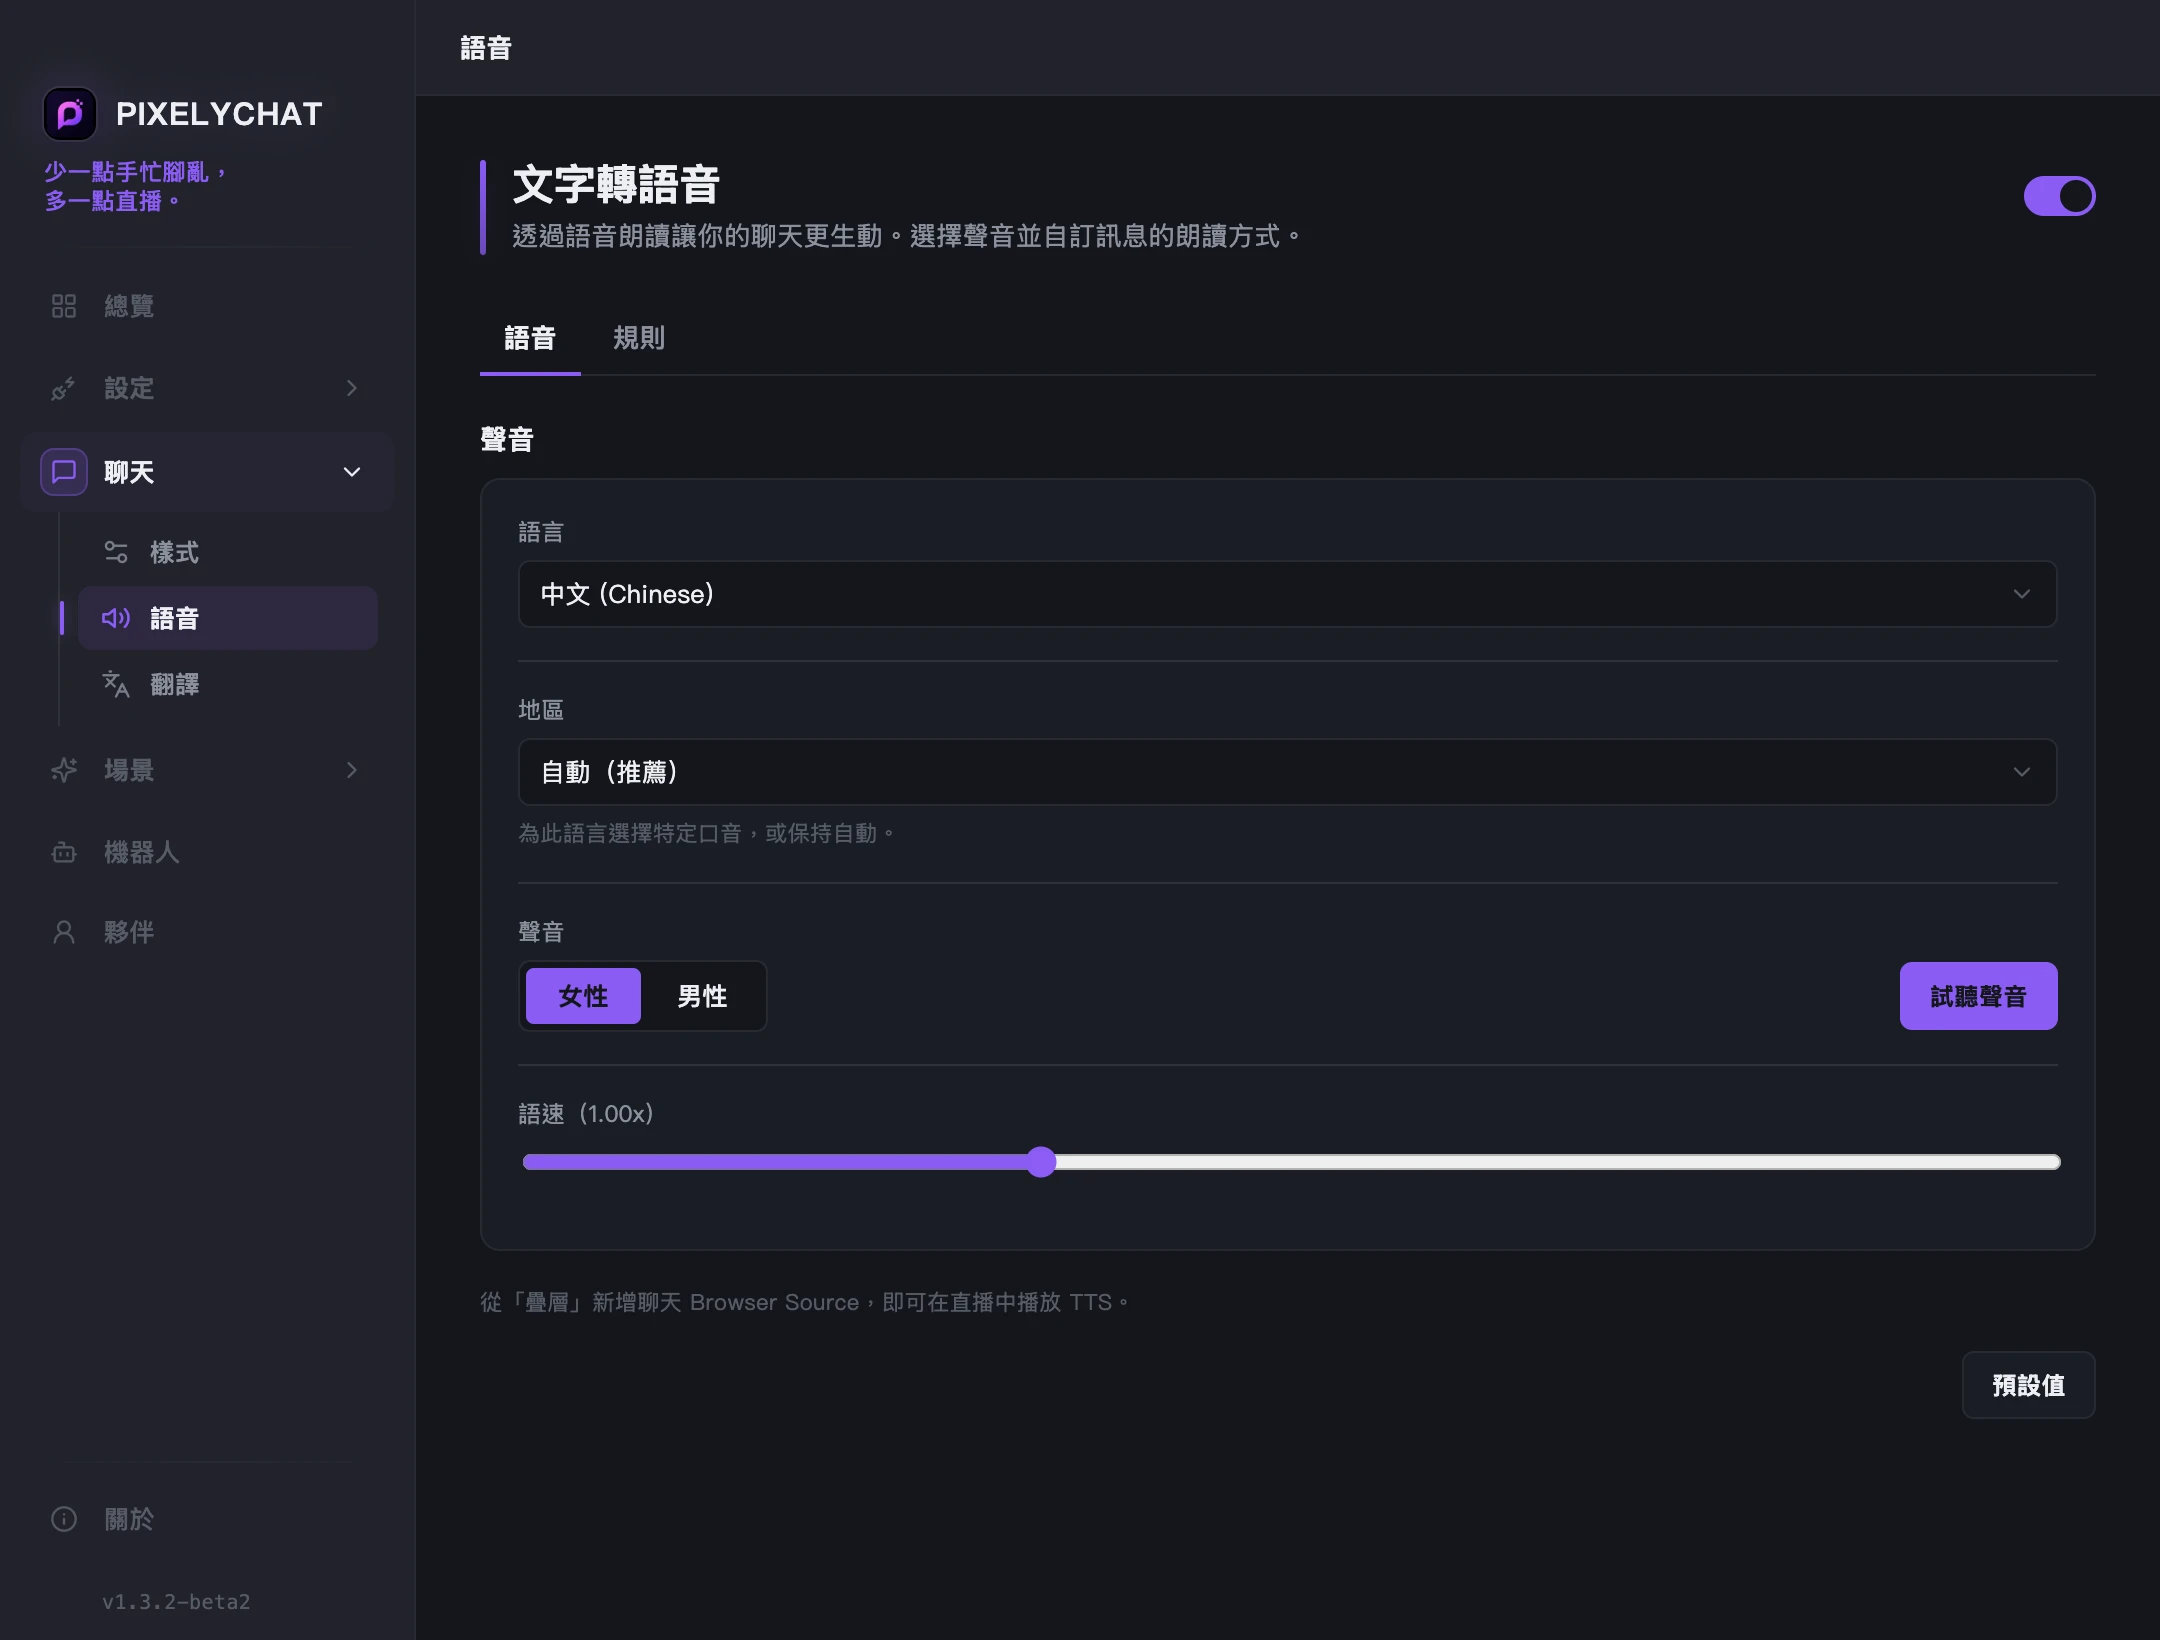Click the 文字轉語音 heading

click(616, 184)
